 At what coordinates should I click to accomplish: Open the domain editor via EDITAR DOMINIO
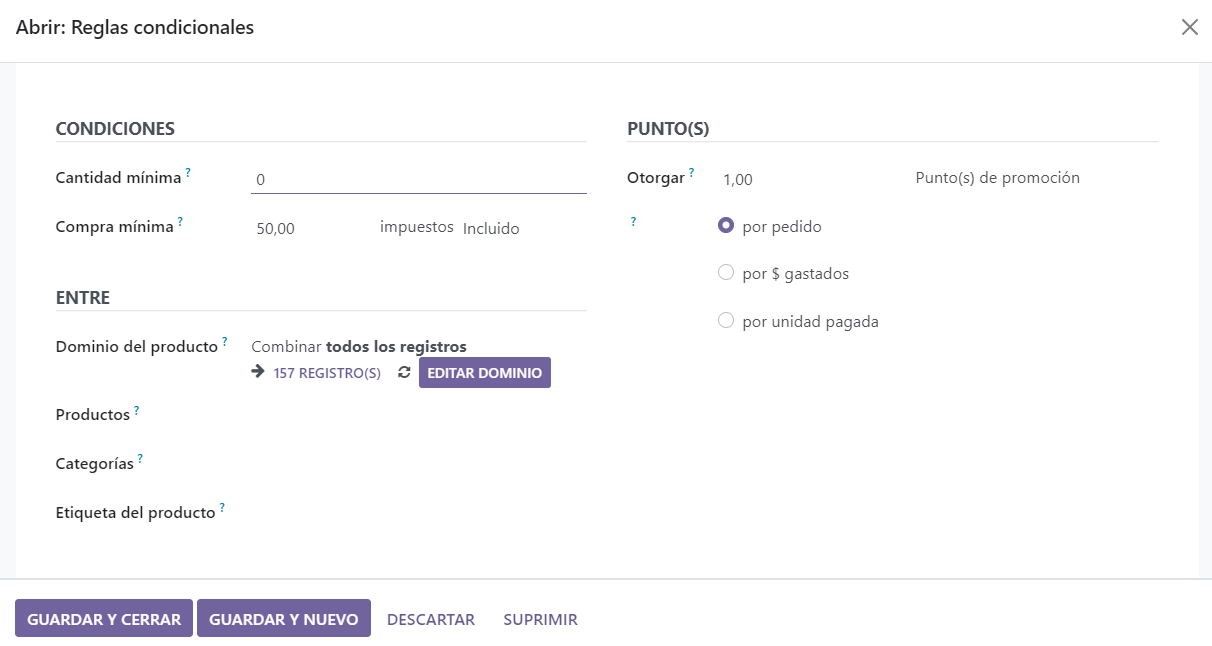pyautogui.click(x=484, y=372)
